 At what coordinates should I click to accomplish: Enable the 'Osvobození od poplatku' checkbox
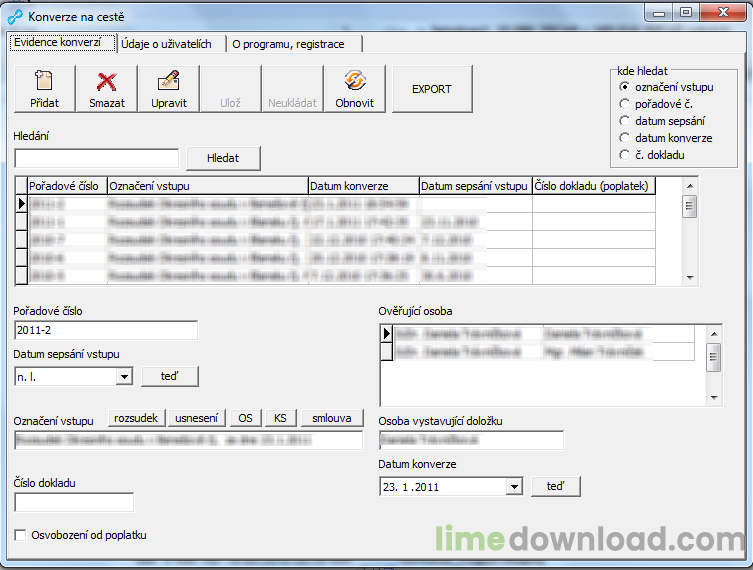(21, 535)
